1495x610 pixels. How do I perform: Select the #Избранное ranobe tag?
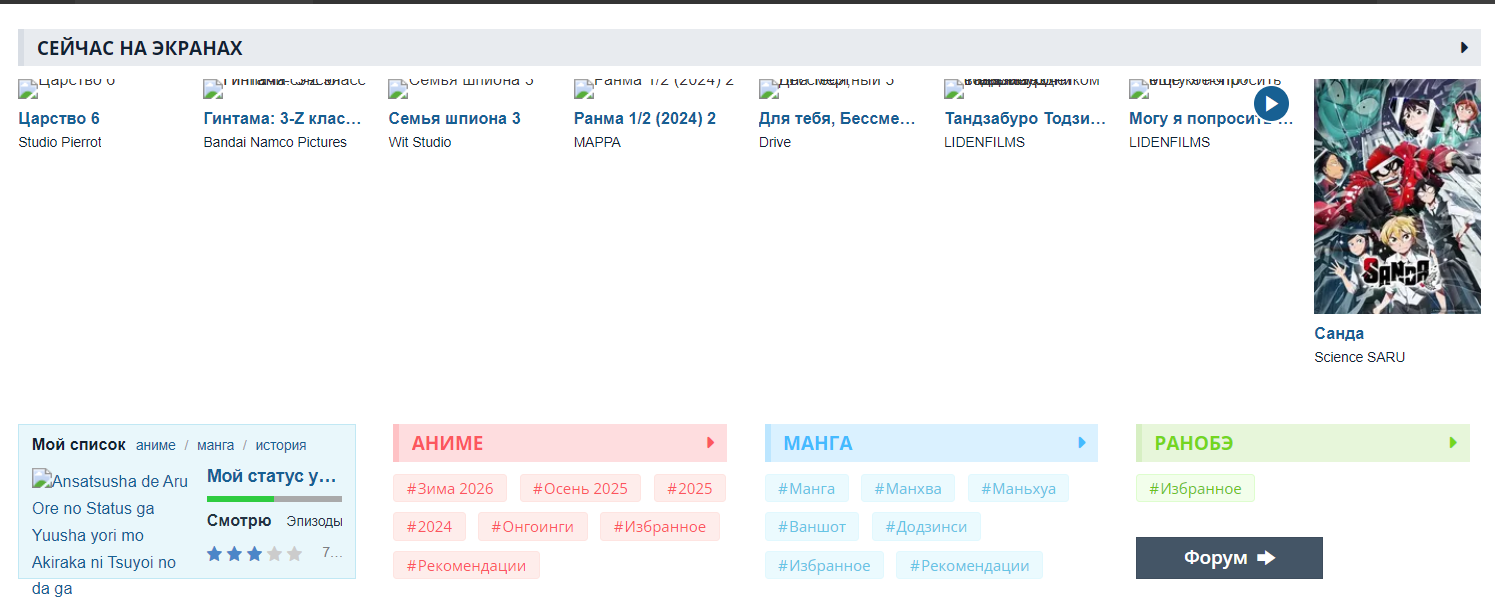[1195, 489]
